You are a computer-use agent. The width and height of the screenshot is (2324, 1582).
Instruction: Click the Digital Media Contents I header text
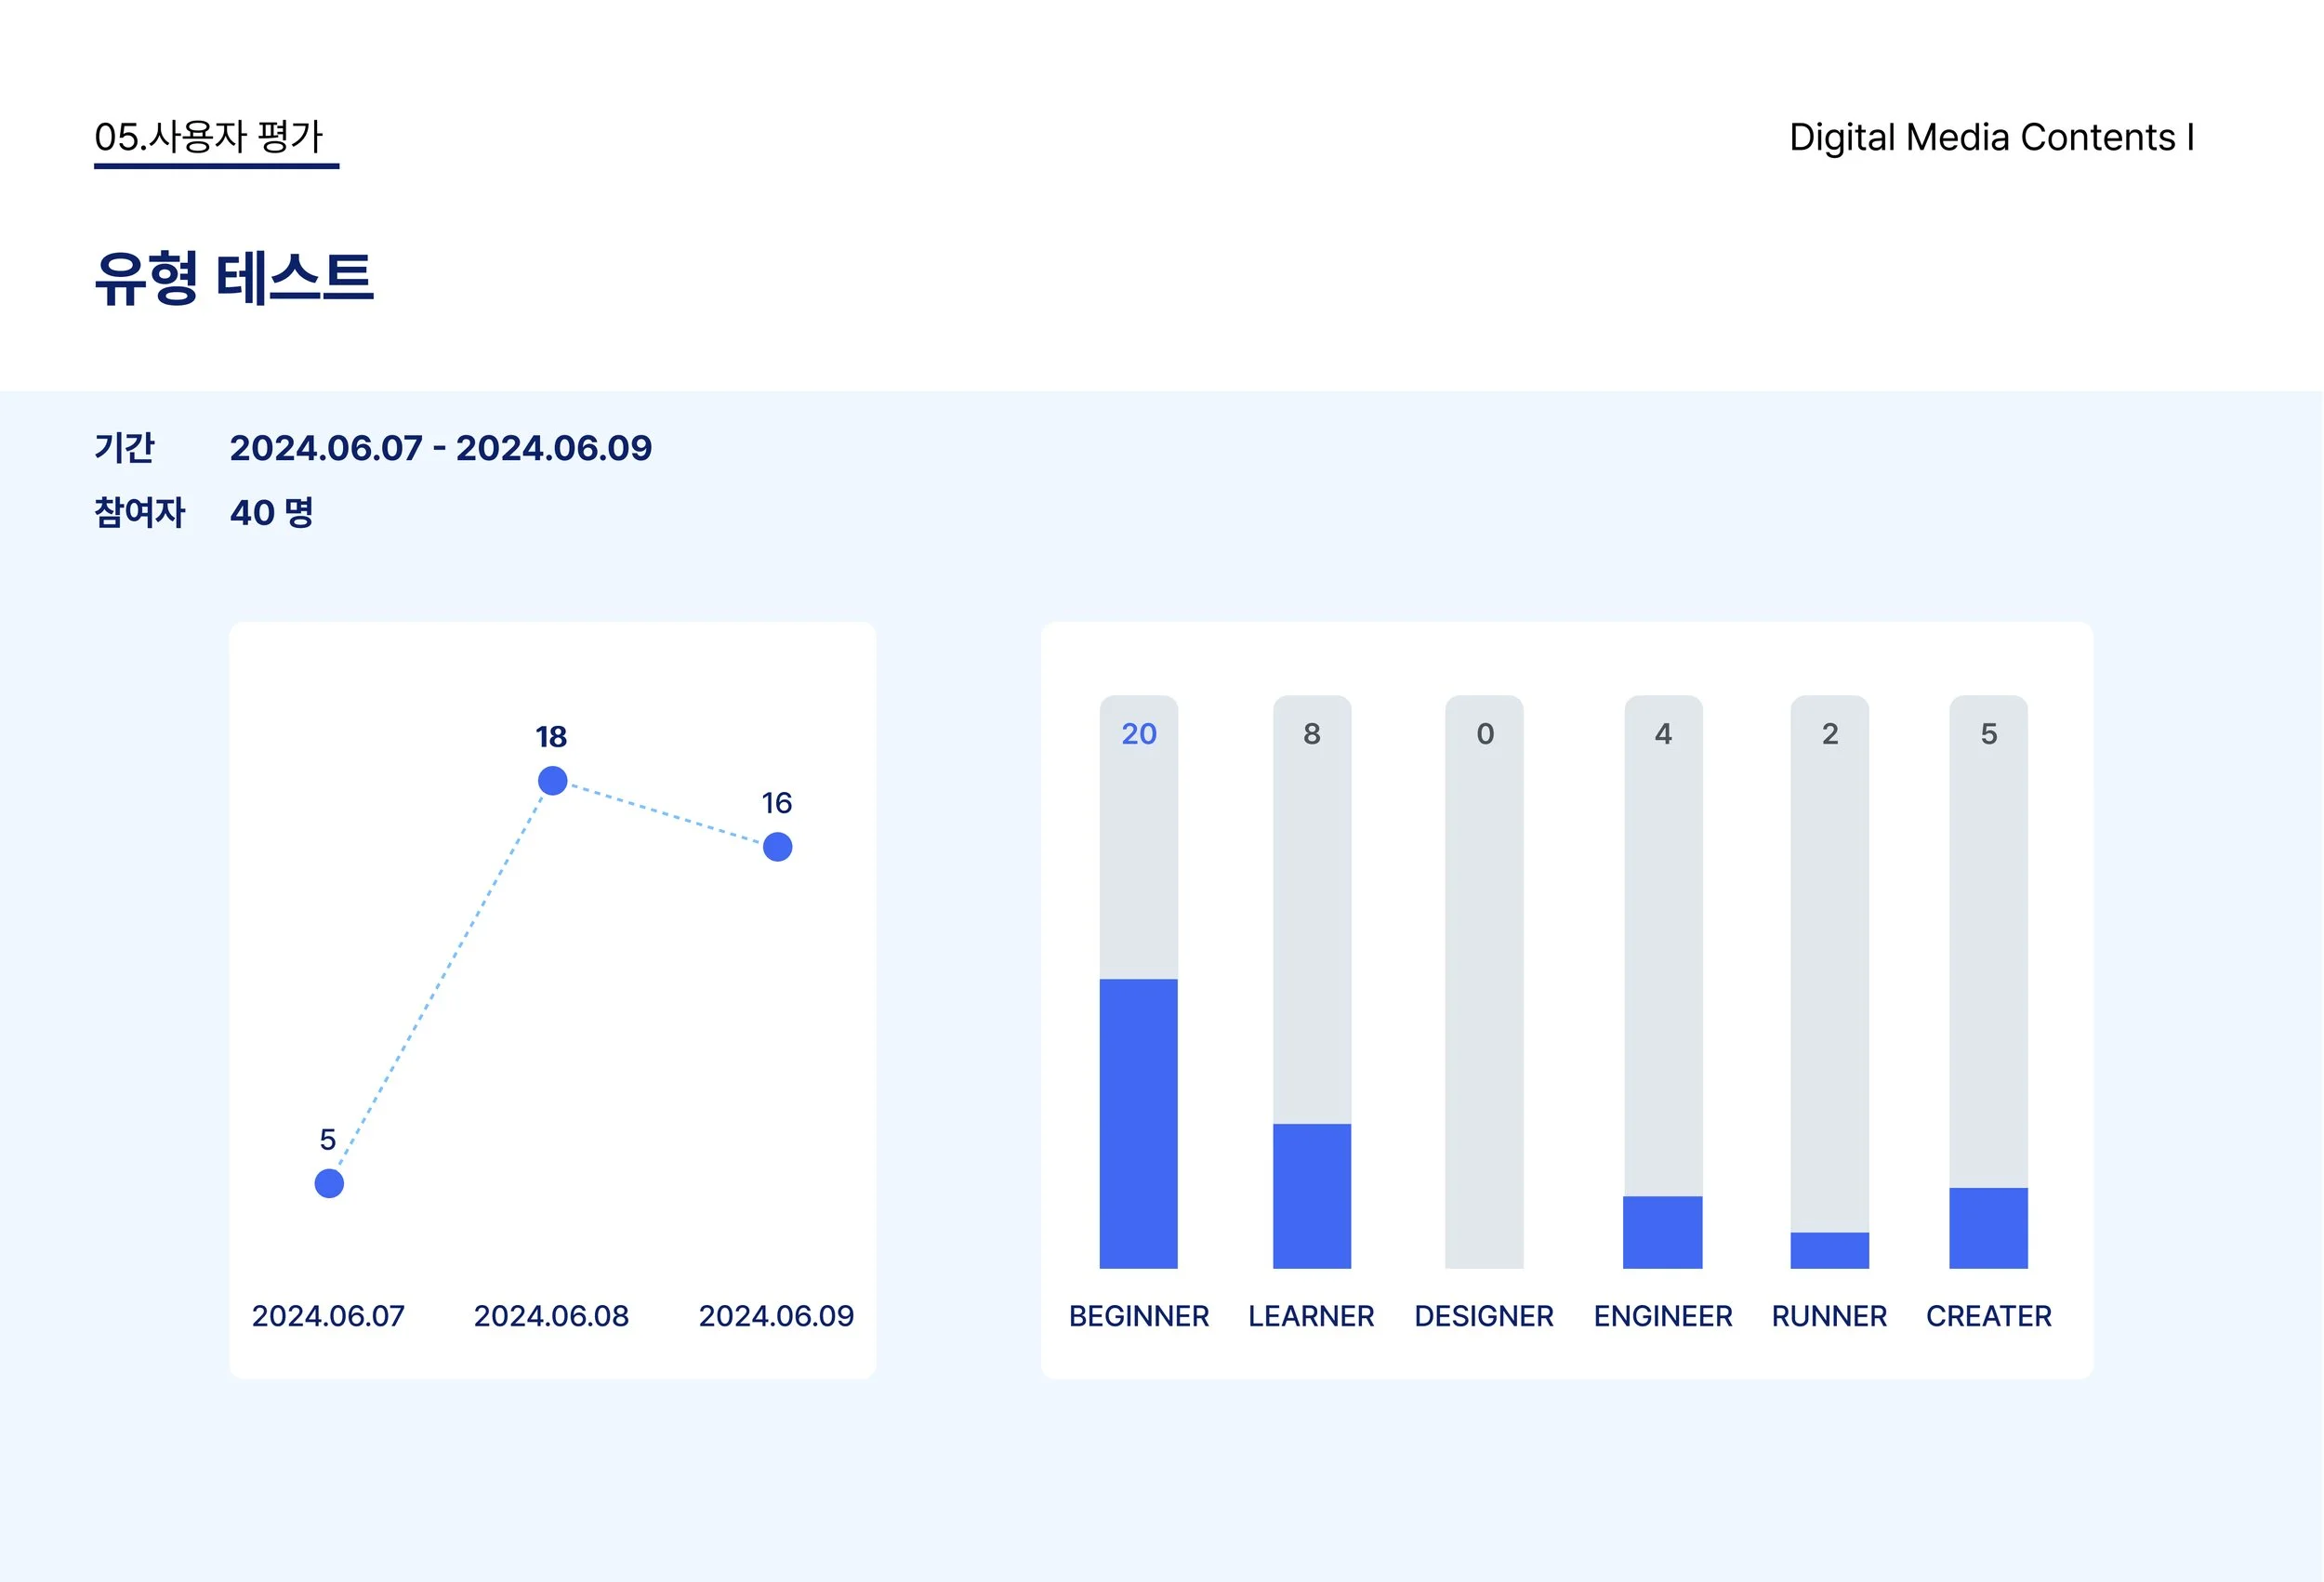point(1992,137)
